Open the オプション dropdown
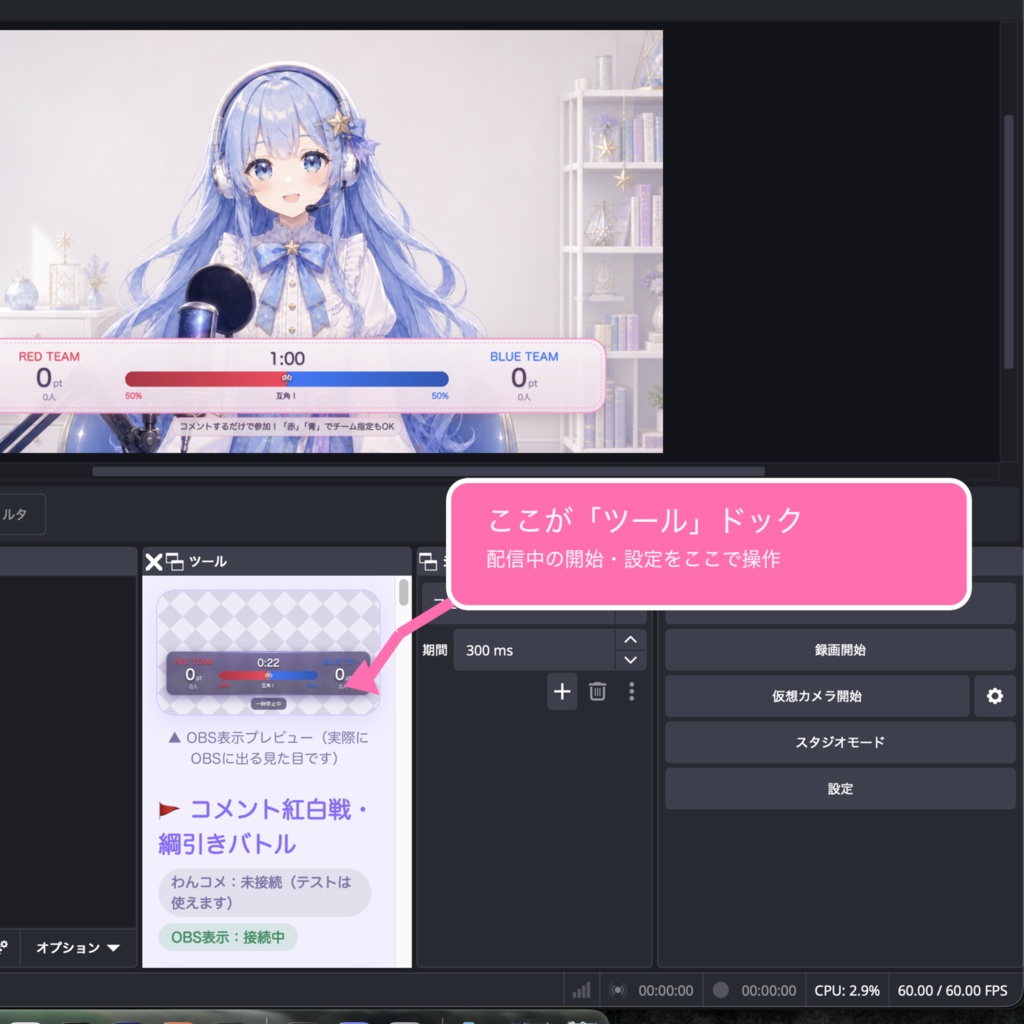The image size is (1024, 1024). click(x=78, y=947)
